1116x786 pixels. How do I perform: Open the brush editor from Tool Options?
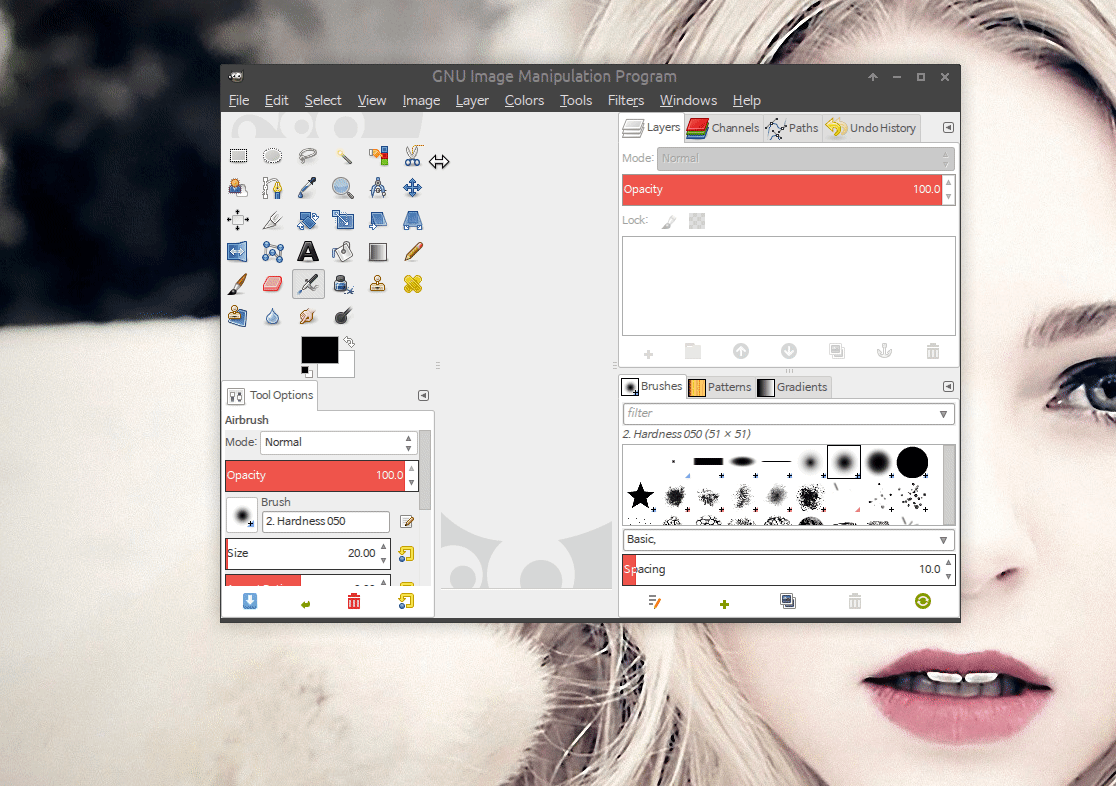407,522
